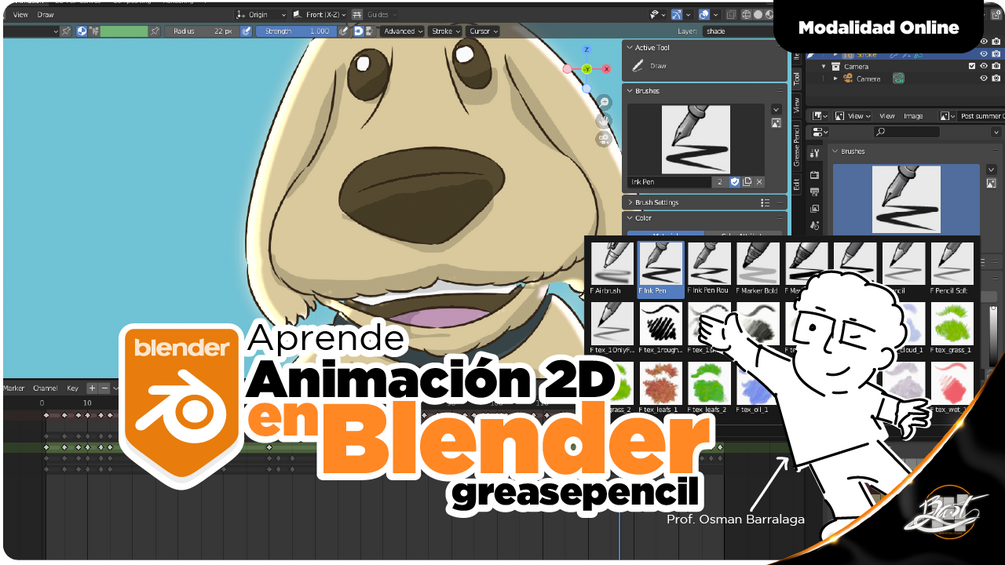Toggle fake user shield for Ink Pen
This screenshot has width=1005, height=565.
point(735,182)
